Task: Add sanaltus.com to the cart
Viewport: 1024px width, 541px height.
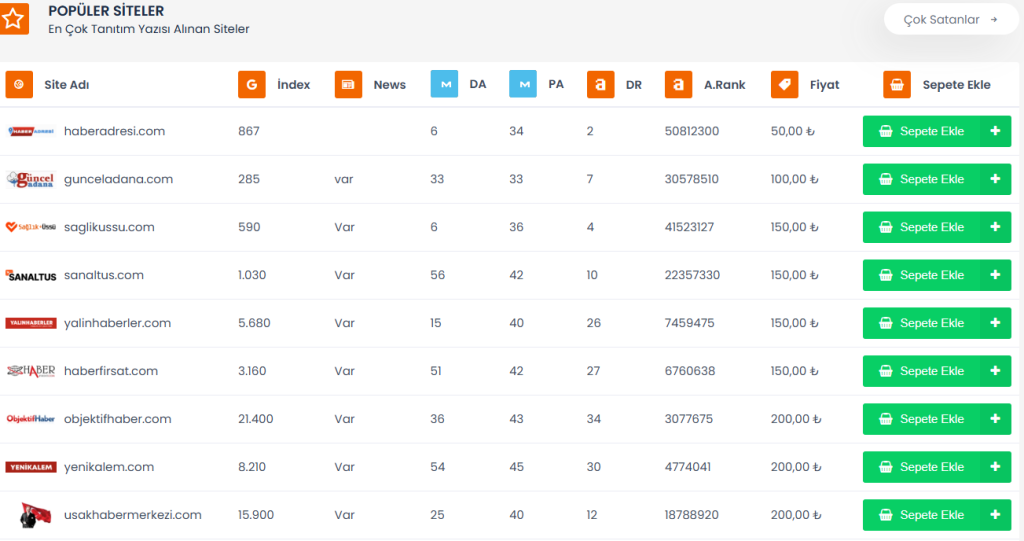Action: point(936,275)
